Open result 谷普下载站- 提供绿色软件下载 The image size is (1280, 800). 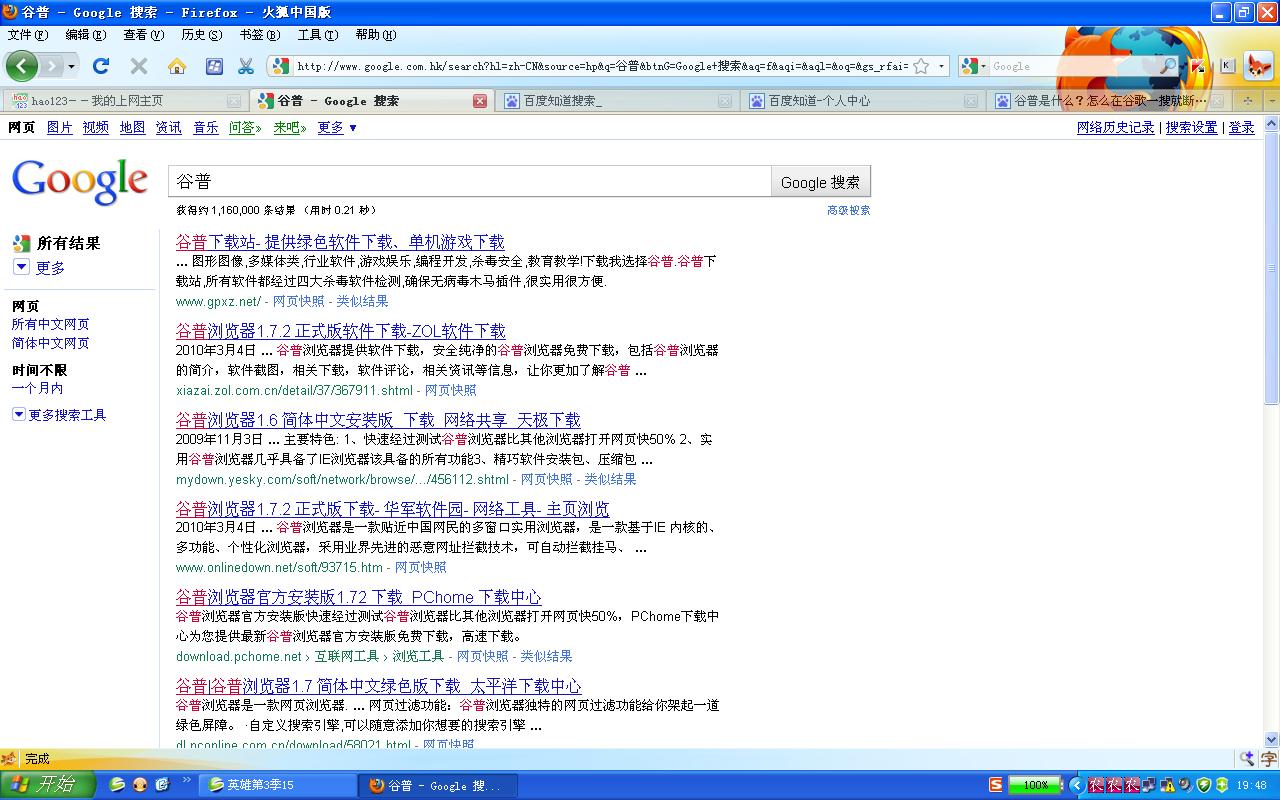click(x=340, y=242)
